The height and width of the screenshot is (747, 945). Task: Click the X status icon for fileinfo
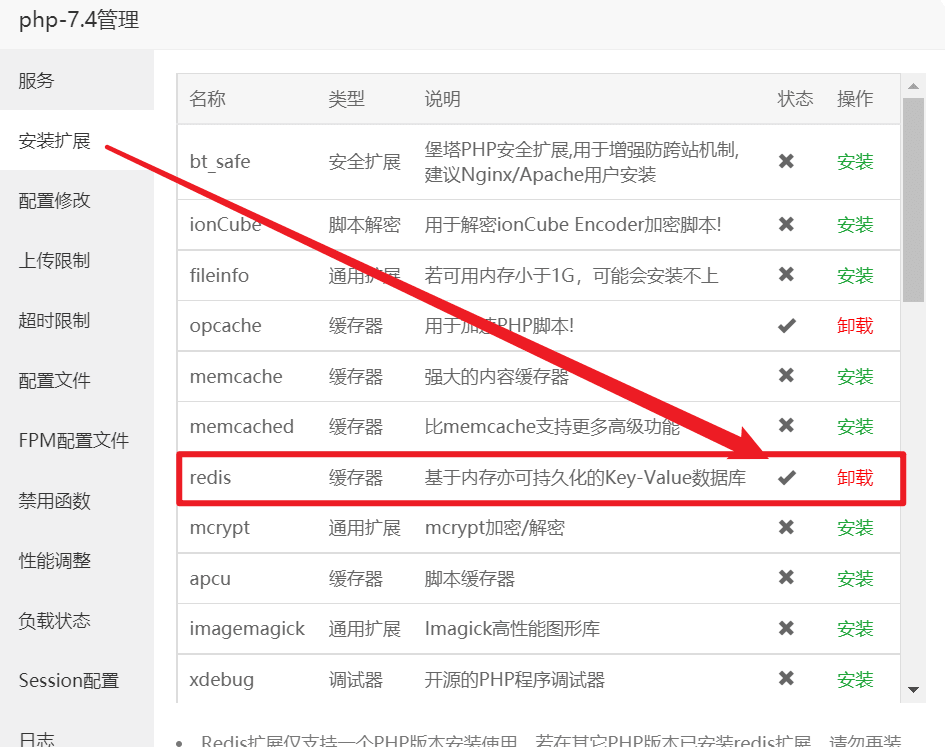click(x=786, y=275)
